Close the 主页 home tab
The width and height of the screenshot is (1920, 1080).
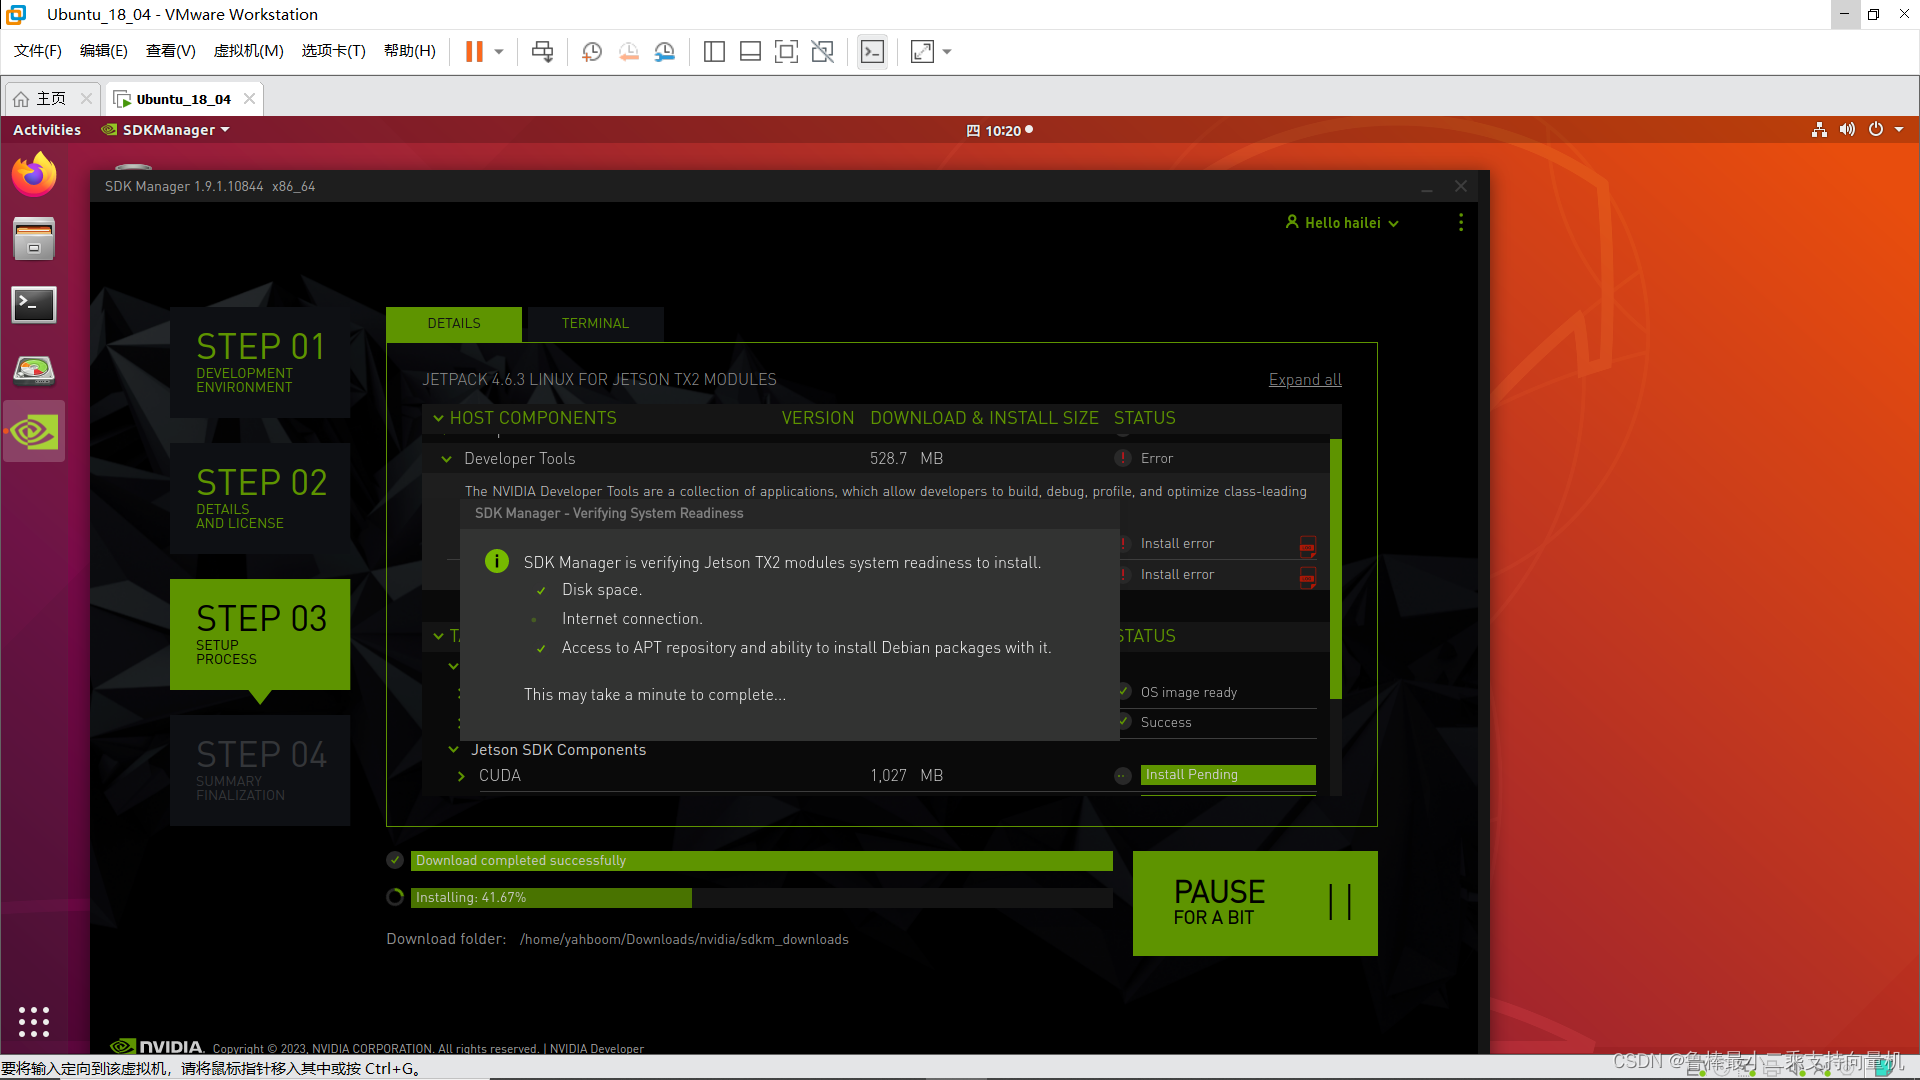click(86, 99)
